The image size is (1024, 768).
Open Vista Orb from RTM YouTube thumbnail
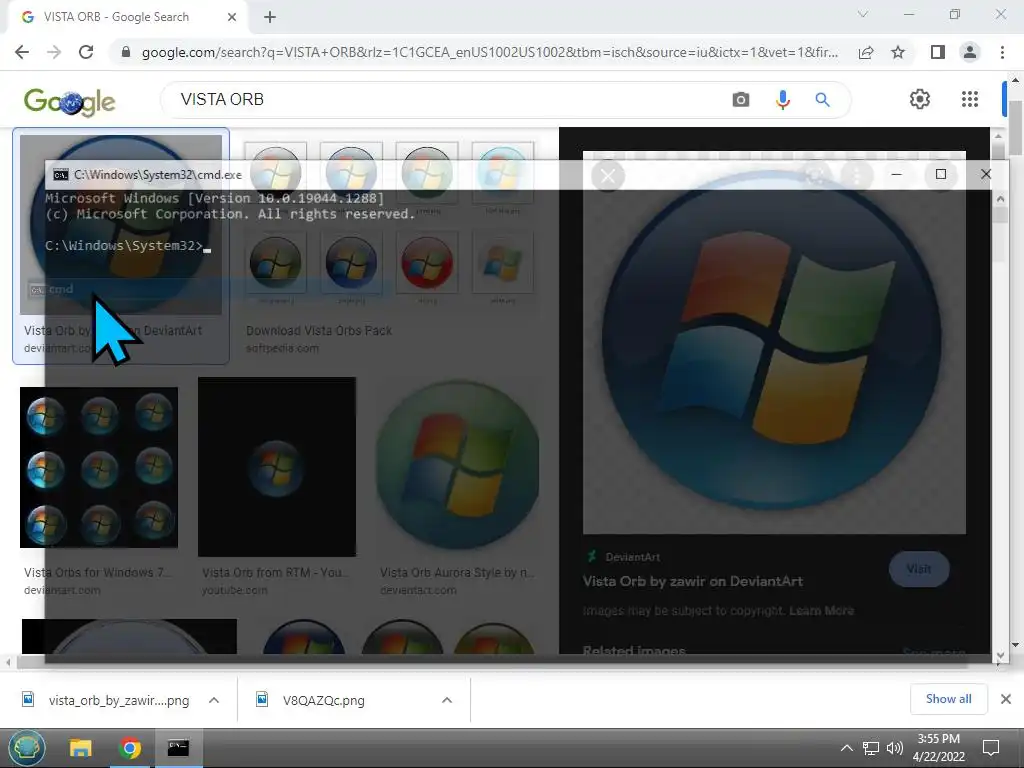click(x=277, y=467)
